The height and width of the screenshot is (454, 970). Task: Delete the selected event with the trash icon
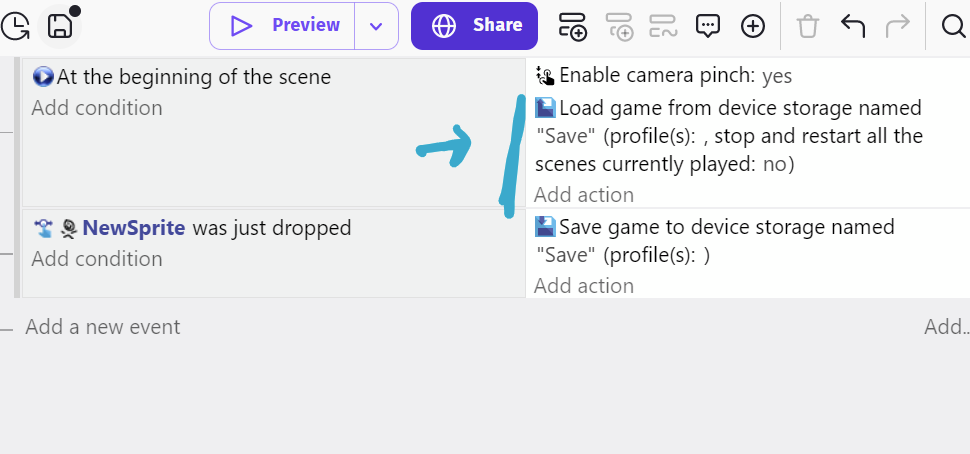807,27
